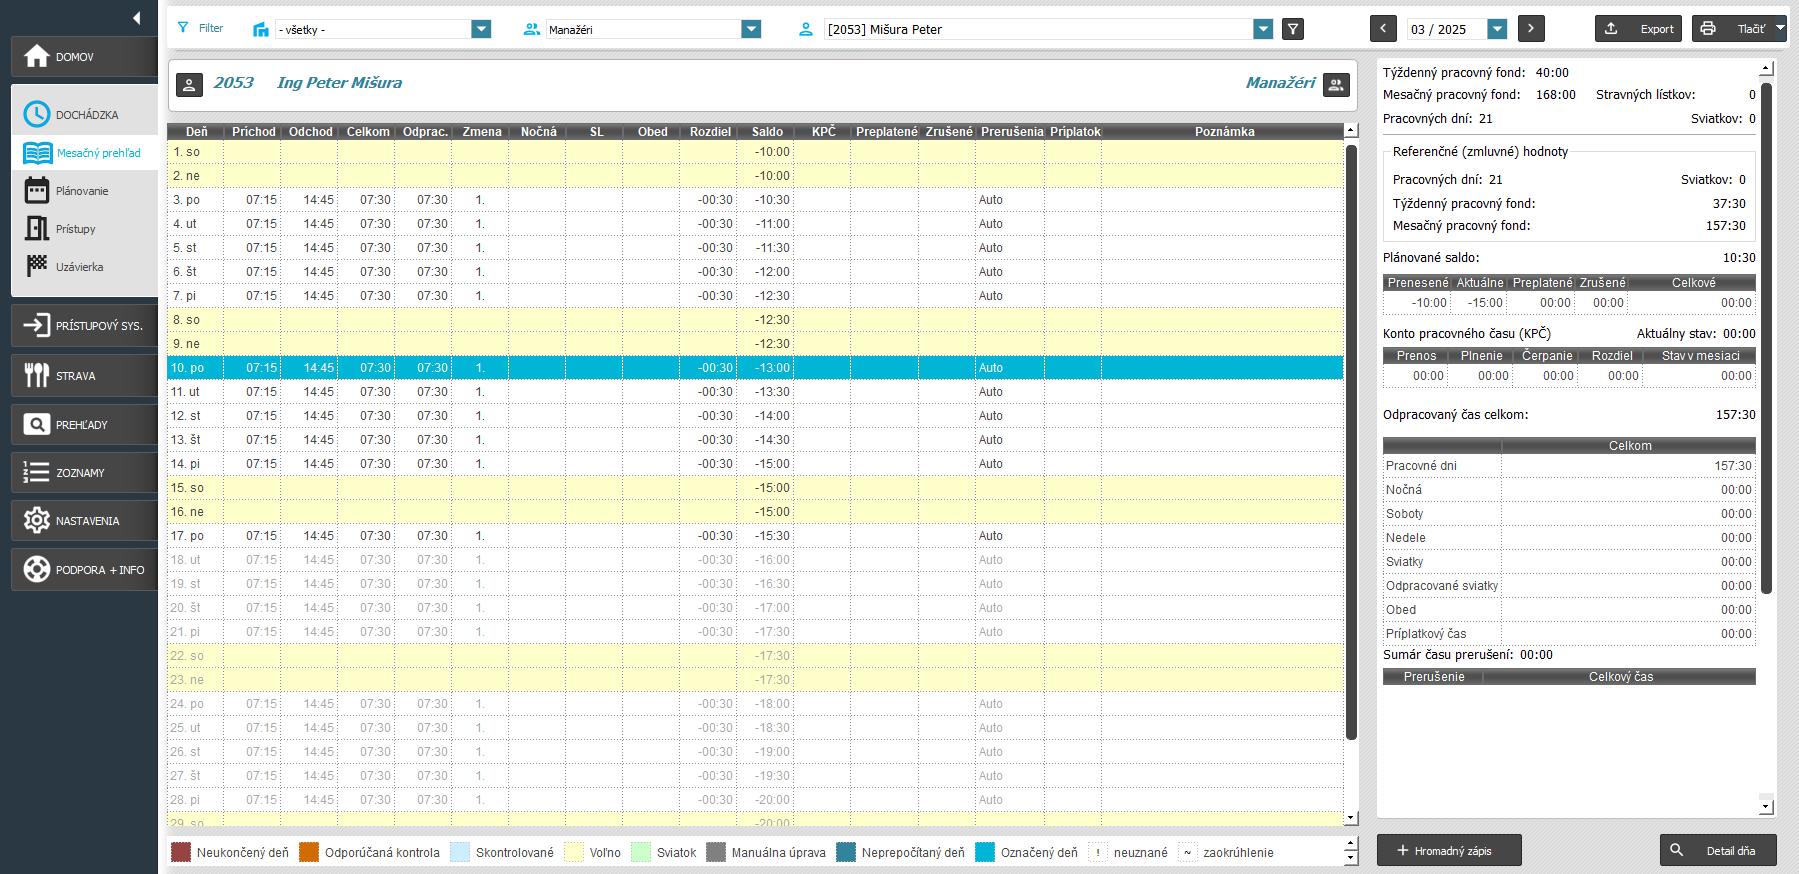Open the month picker dropdown for 03 / 2025
1799x874 pixels.
click(x=1497, y=29)
